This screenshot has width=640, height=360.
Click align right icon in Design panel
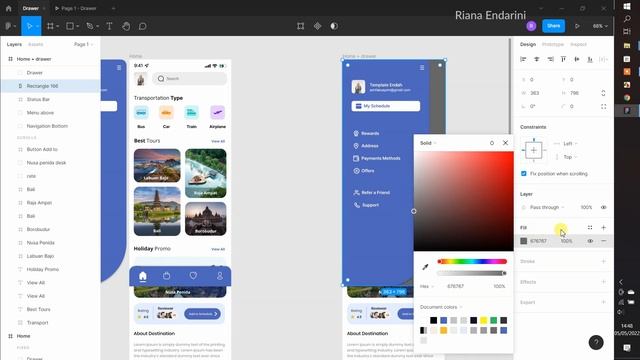coord(550,59)
